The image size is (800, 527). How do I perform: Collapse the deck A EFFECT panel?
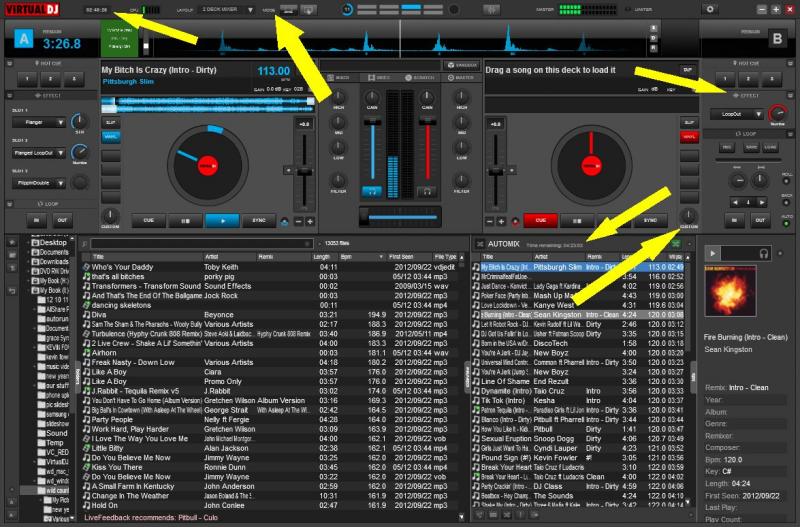(10, 95)
